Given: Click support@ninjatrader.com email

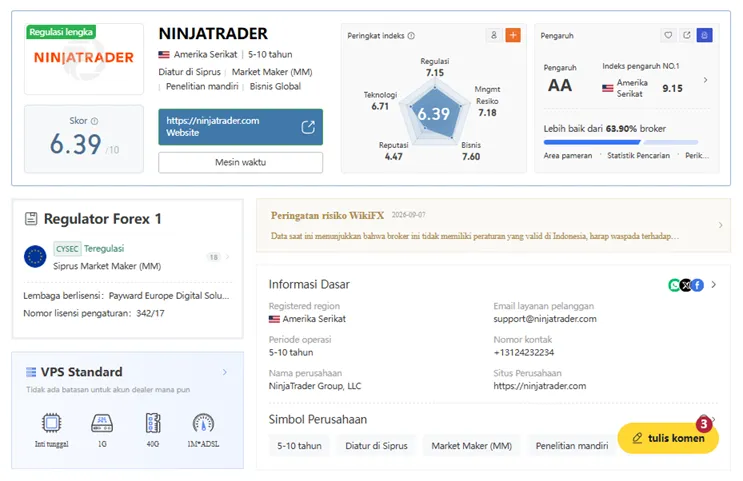Looking at the screenshot, I should [545, 319].
